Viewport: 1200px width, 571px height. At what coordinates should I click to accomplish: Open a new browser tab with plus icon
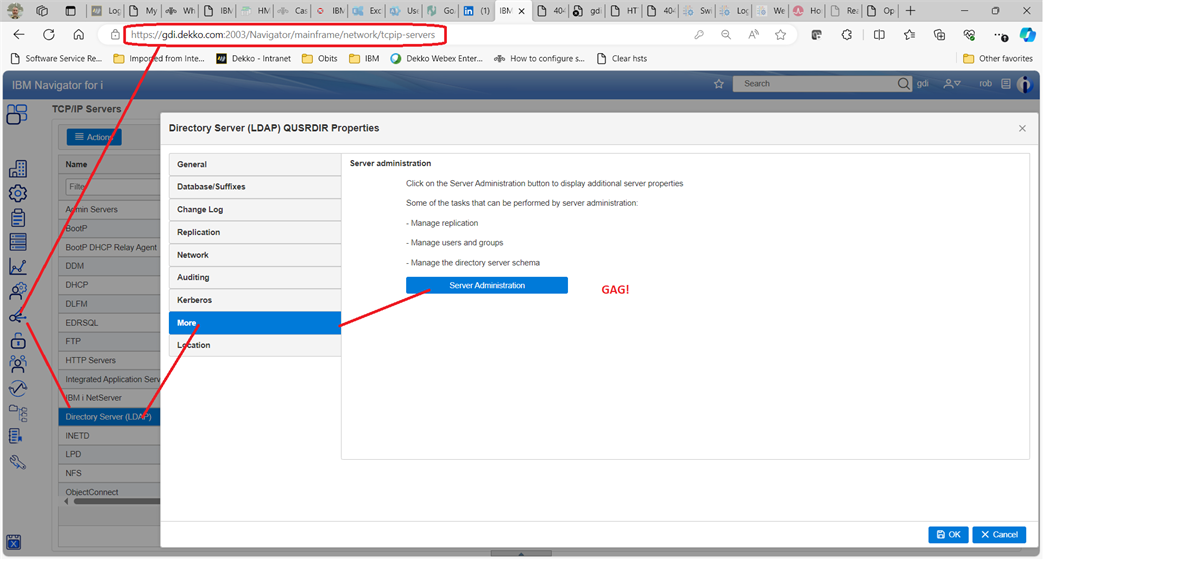(910, 11)
